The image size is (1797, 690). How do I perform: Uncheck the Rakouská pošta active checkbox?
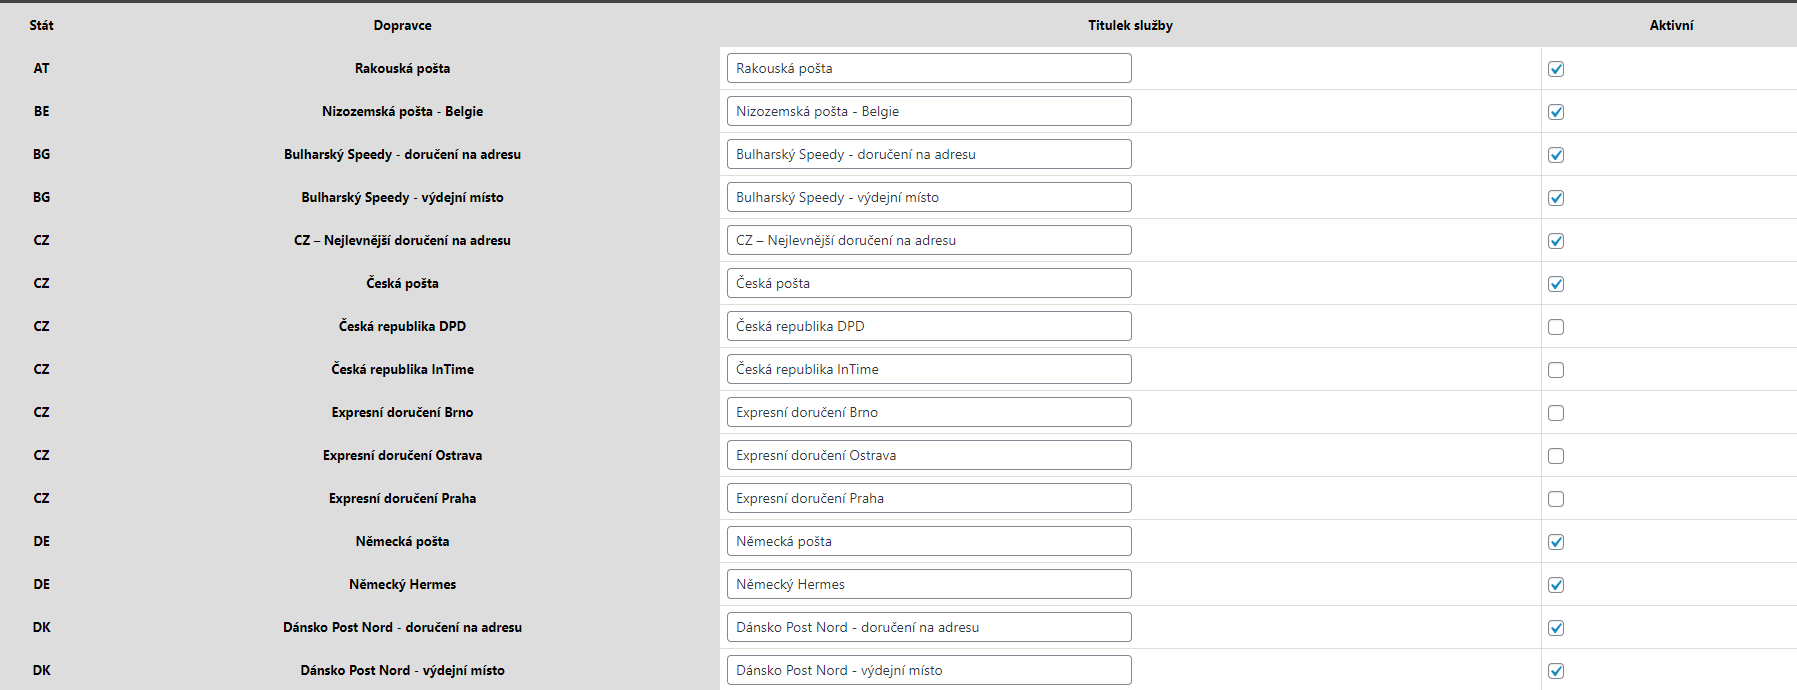coord(1556,69)
